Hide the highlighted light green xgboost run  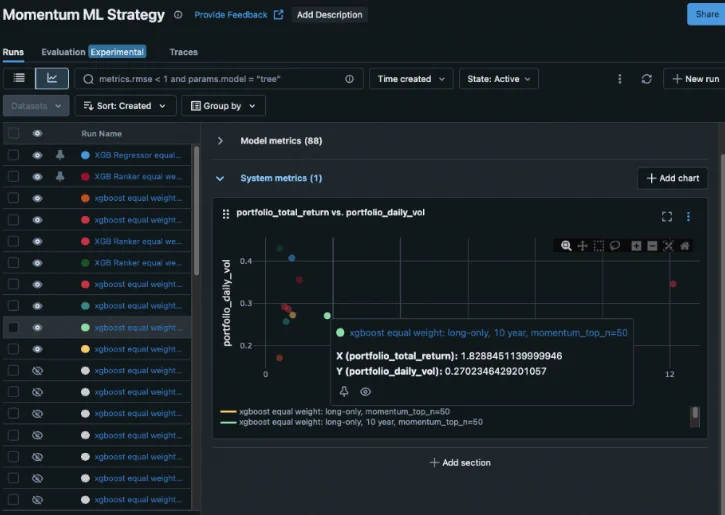point(37,328)
